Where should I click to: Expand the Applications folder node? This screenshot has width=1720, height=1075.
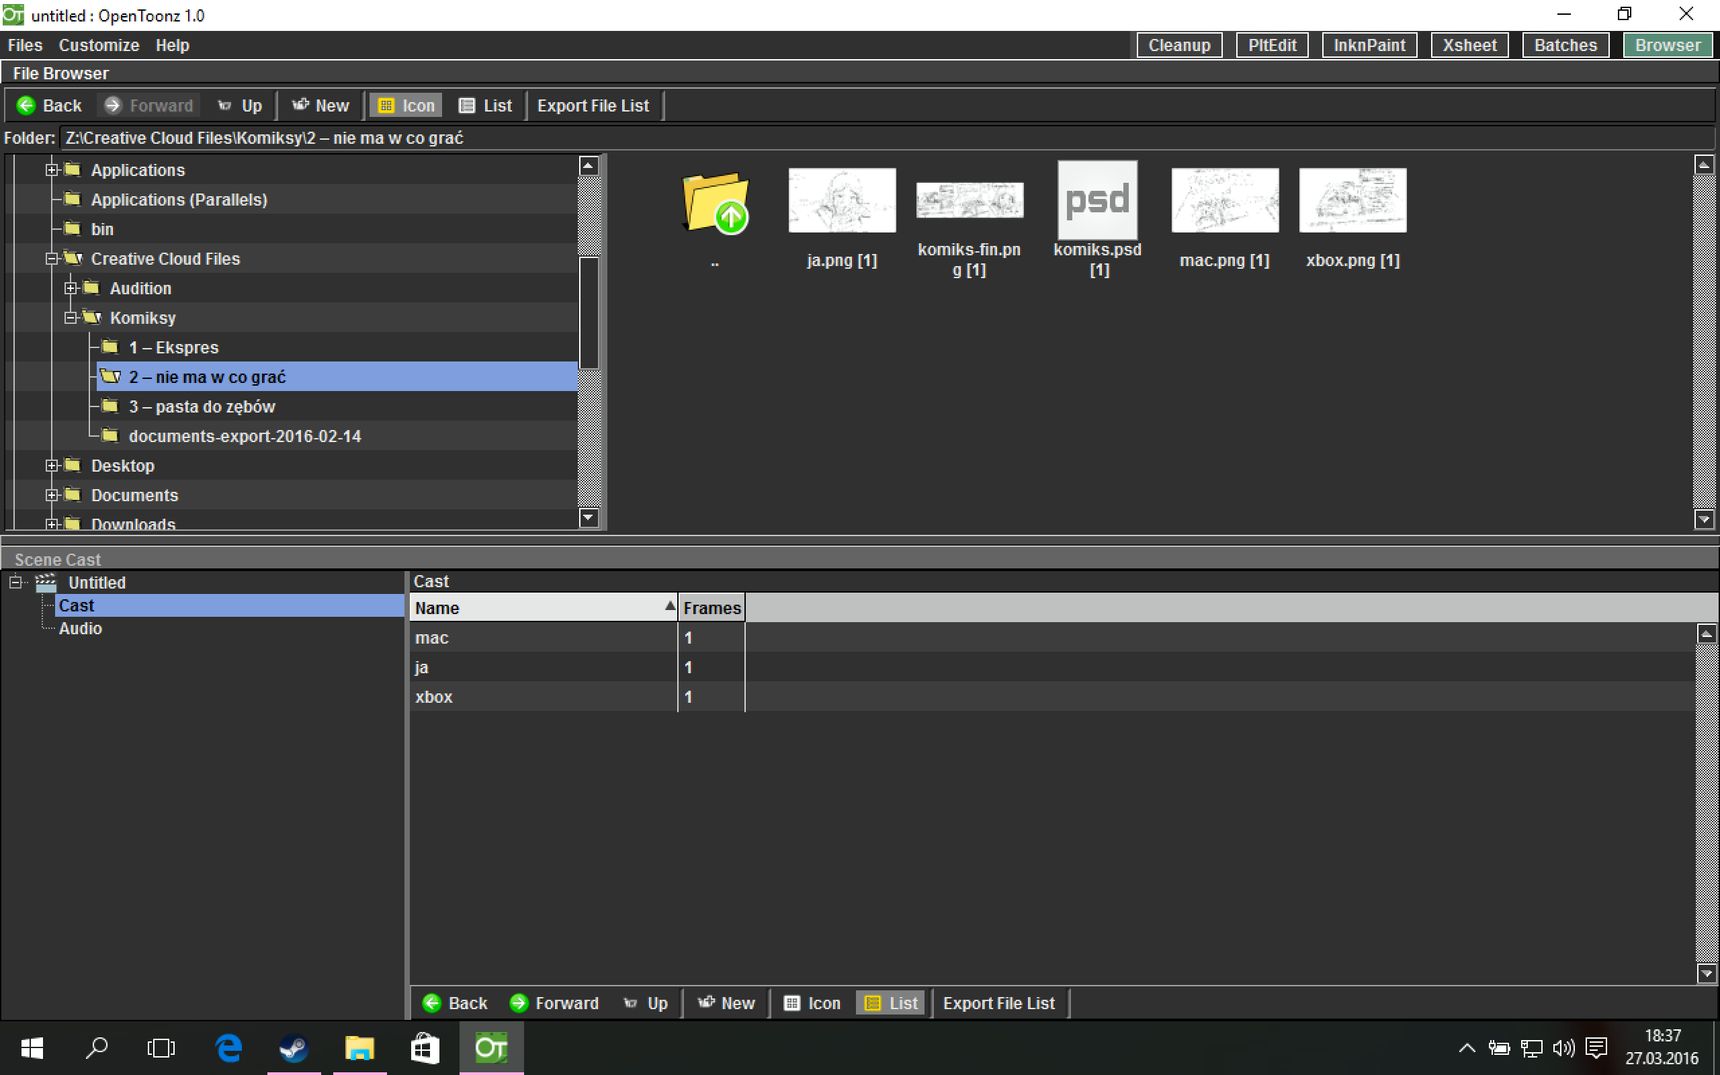(52, 170)
